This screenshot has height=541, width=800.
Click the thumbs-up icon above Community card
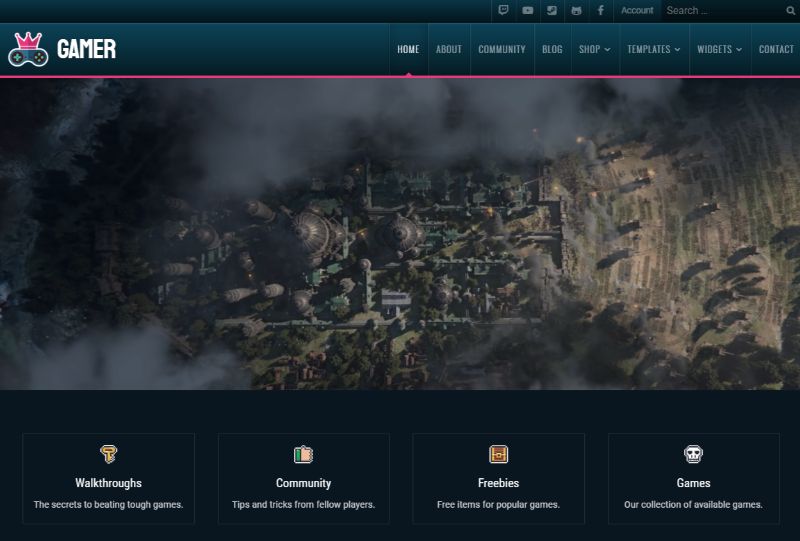[x=304, y=454]
